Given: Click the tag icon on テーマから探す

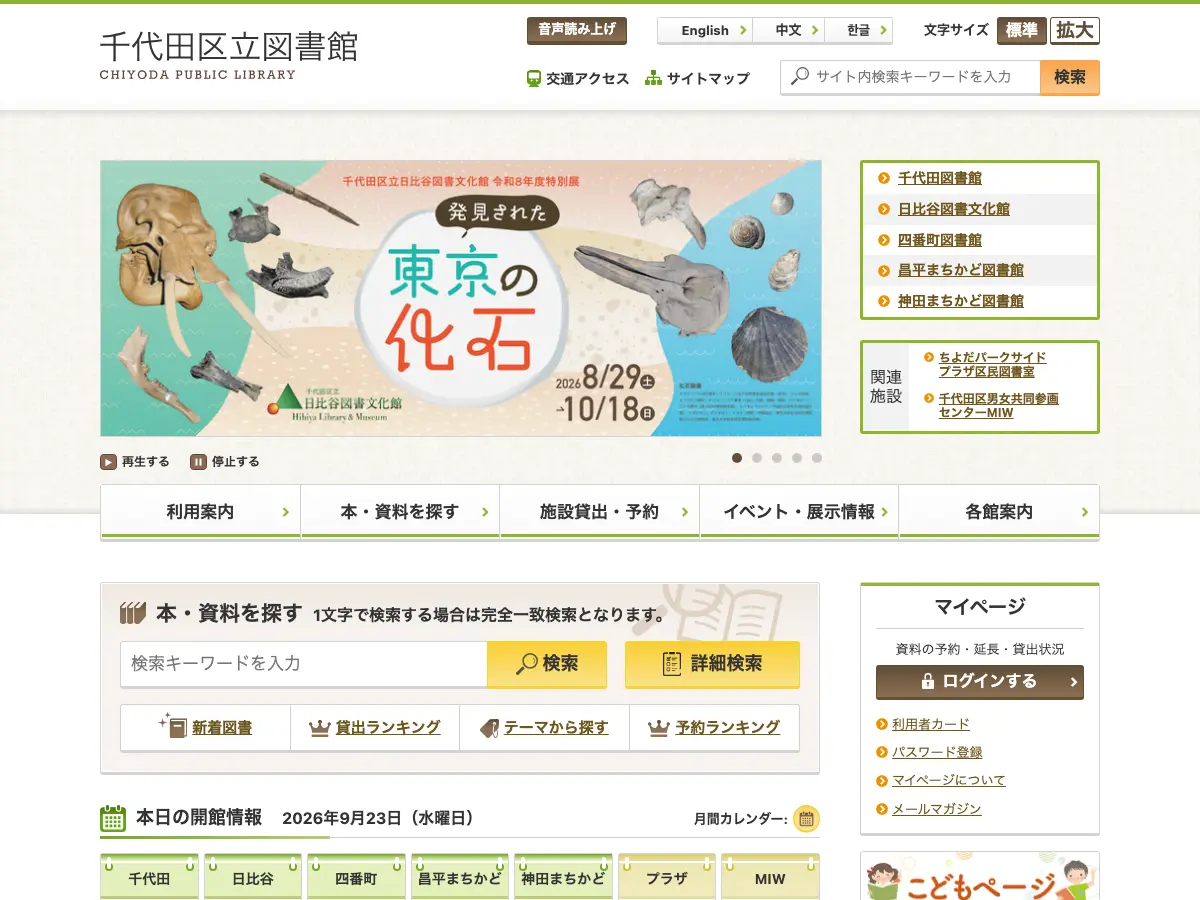Looking at the screenshot, I should click(489, 728).
